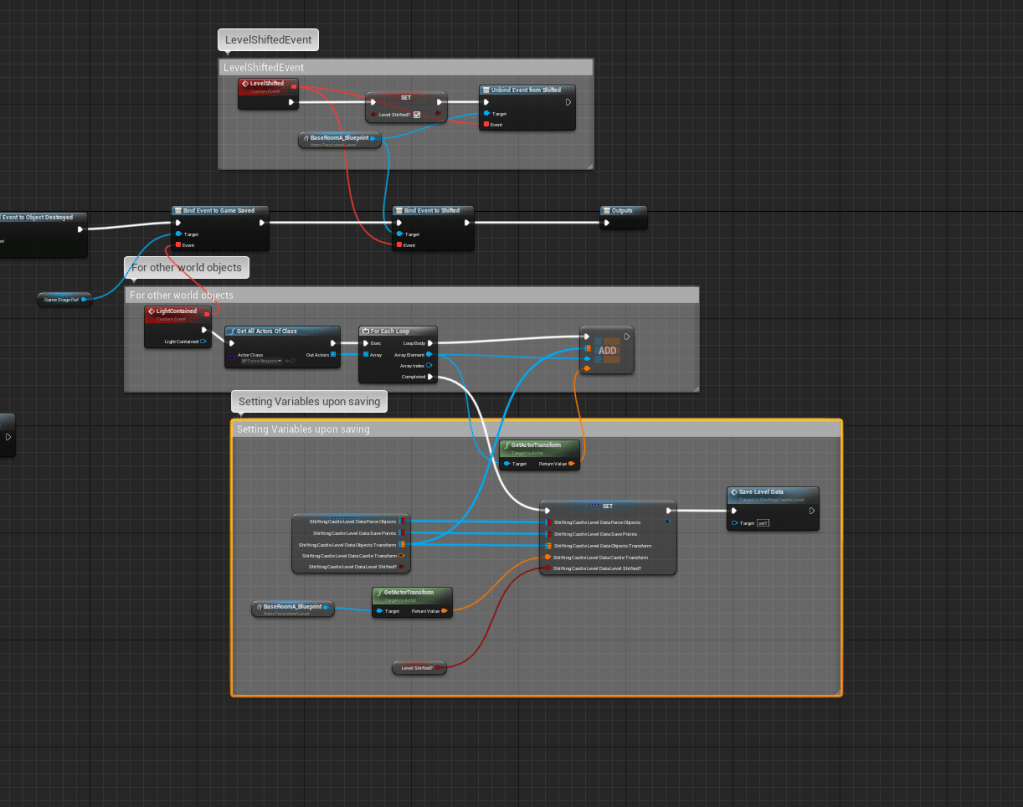
Task: Click the Save Level Data node icon
Action: click(x=733, y=492)
